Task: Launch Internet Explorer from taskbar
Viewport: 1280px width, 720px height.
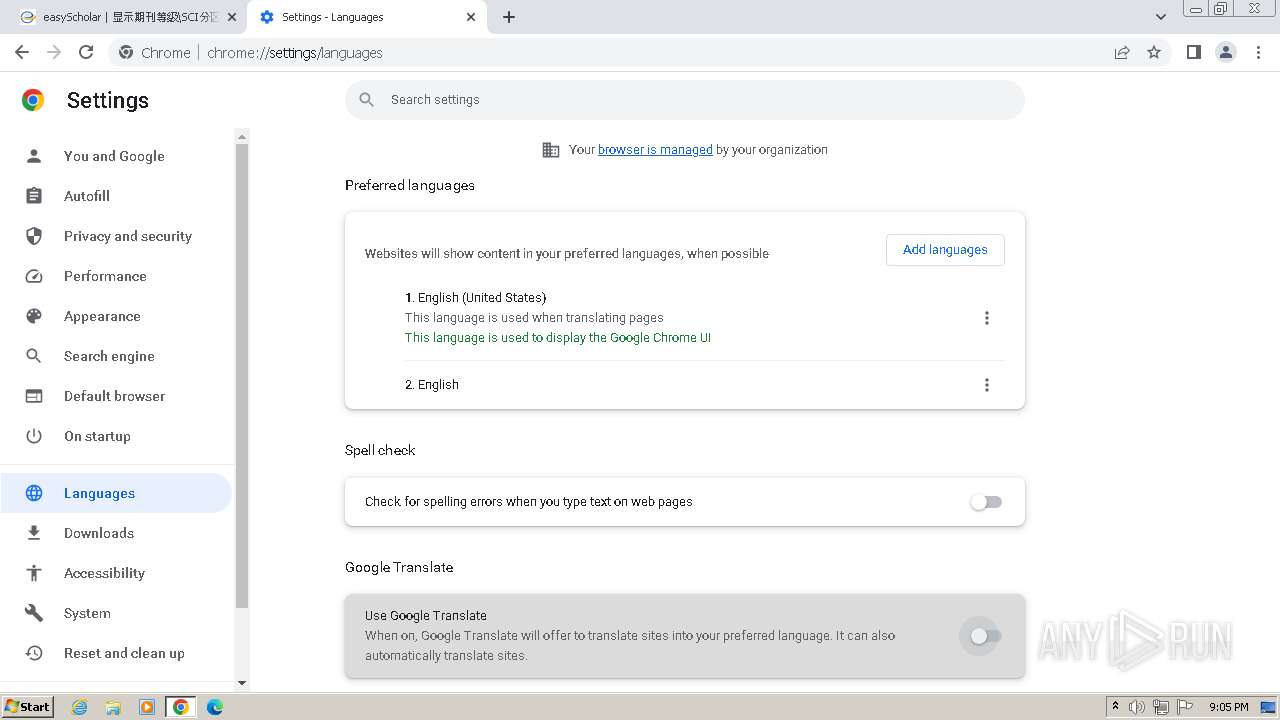Action: (x=80, y=707)
